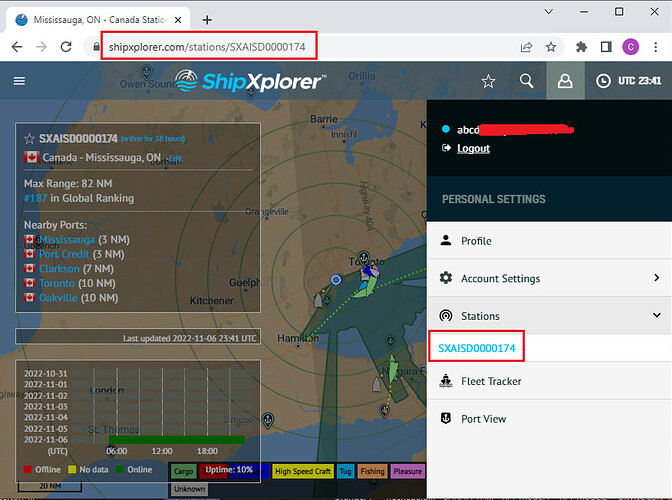Viewport: 672px width, 500px height.
Task: Click the Logout arrow icon
Action: [446, 148]
